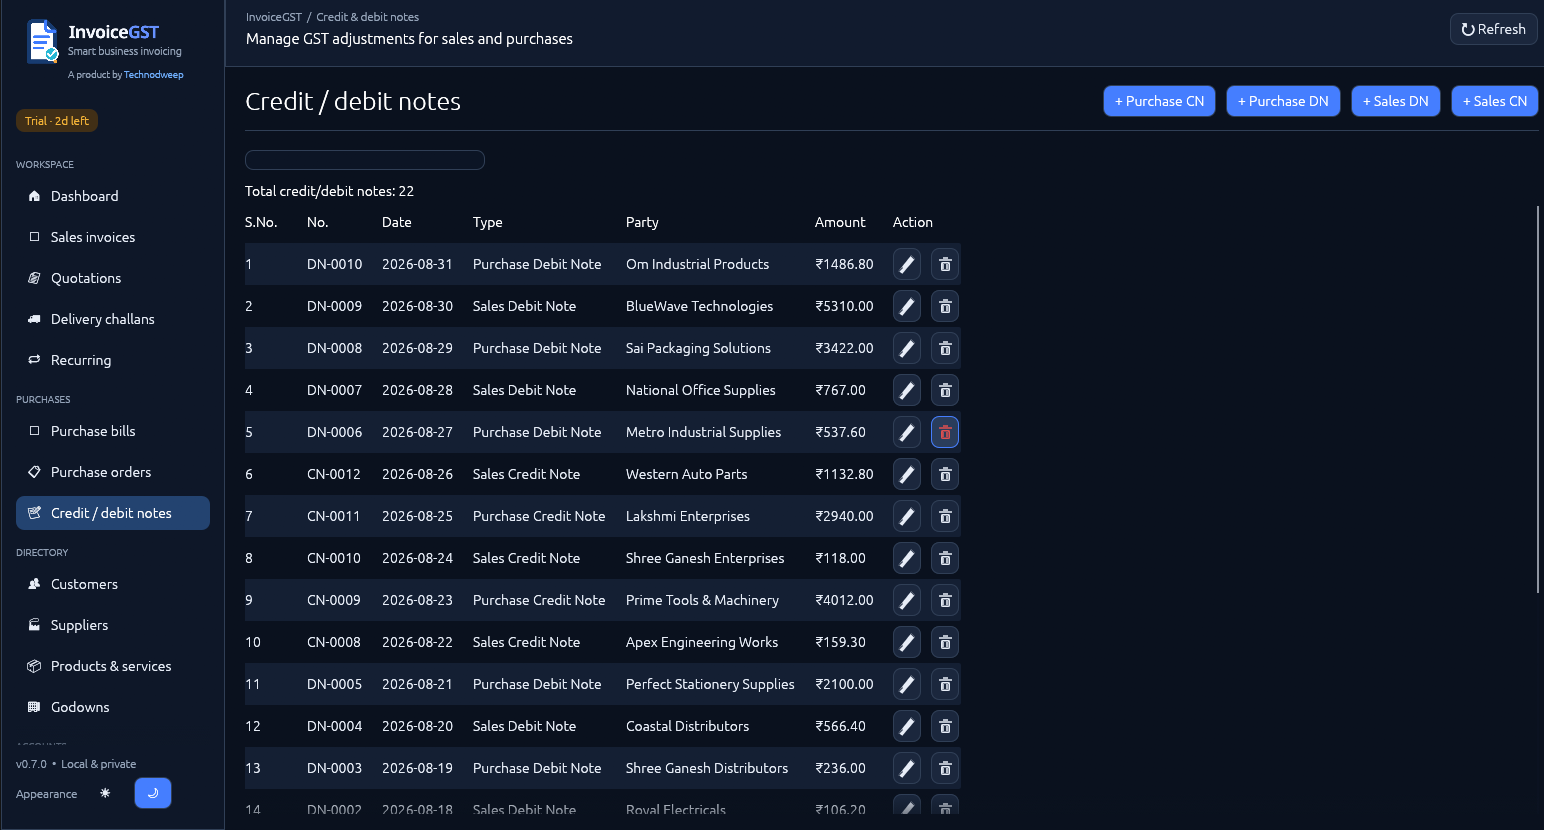Click the note number CN-0011
The height and width of the screenshot is (830, 1544).
pyautogui.click(x=334, y=516)
